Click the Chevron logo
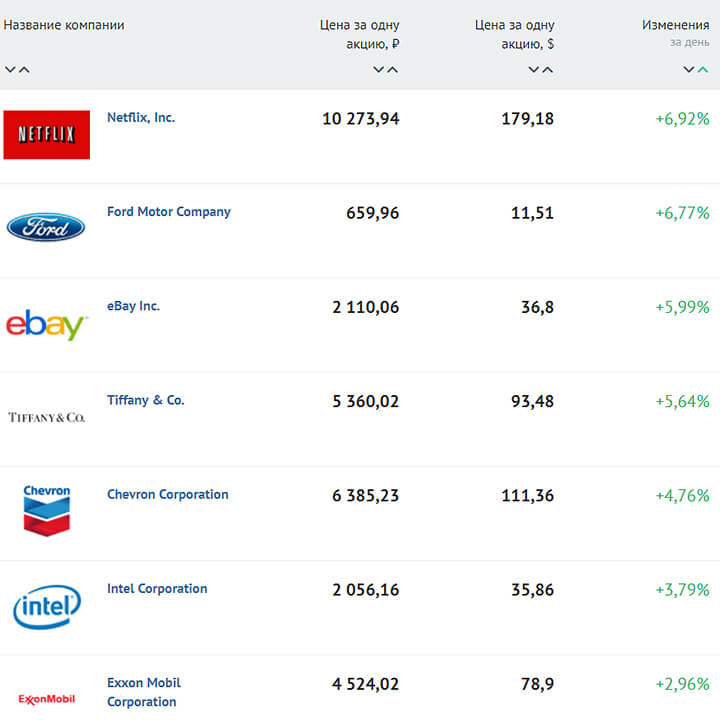The width and height of the screenshot is (720, 727). pos(47,511)
